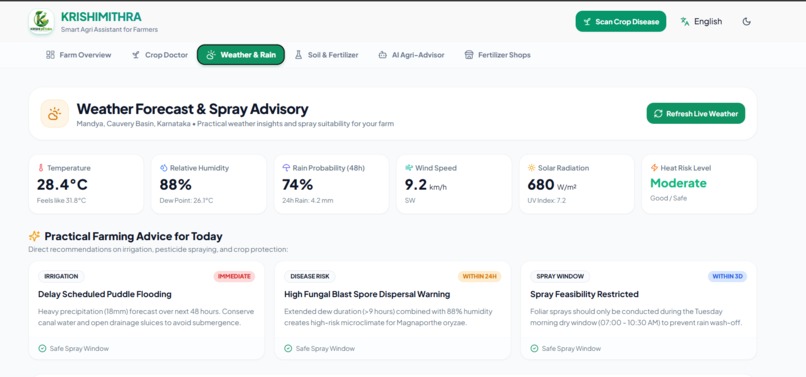Click the Delay Scheduled Puddle Flooding heading
The height and width of the screenshot is (377, 806).
tap(105, 294)
